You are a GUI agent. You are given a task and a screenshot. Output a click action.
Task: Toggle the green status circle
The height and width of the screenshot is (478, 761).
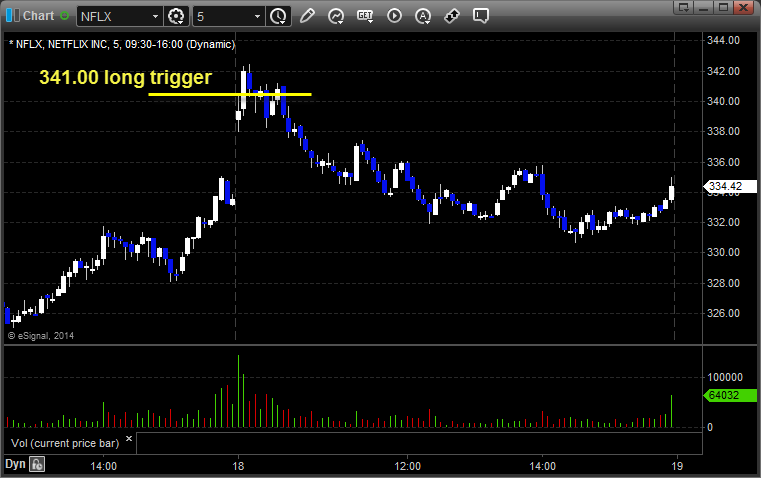click(x=64, y=16)
